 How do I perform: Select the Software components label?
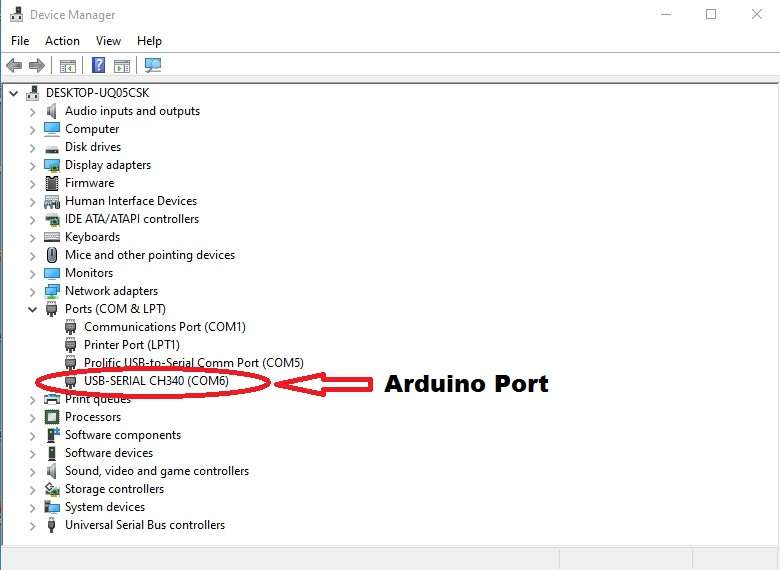click(123, 435)
